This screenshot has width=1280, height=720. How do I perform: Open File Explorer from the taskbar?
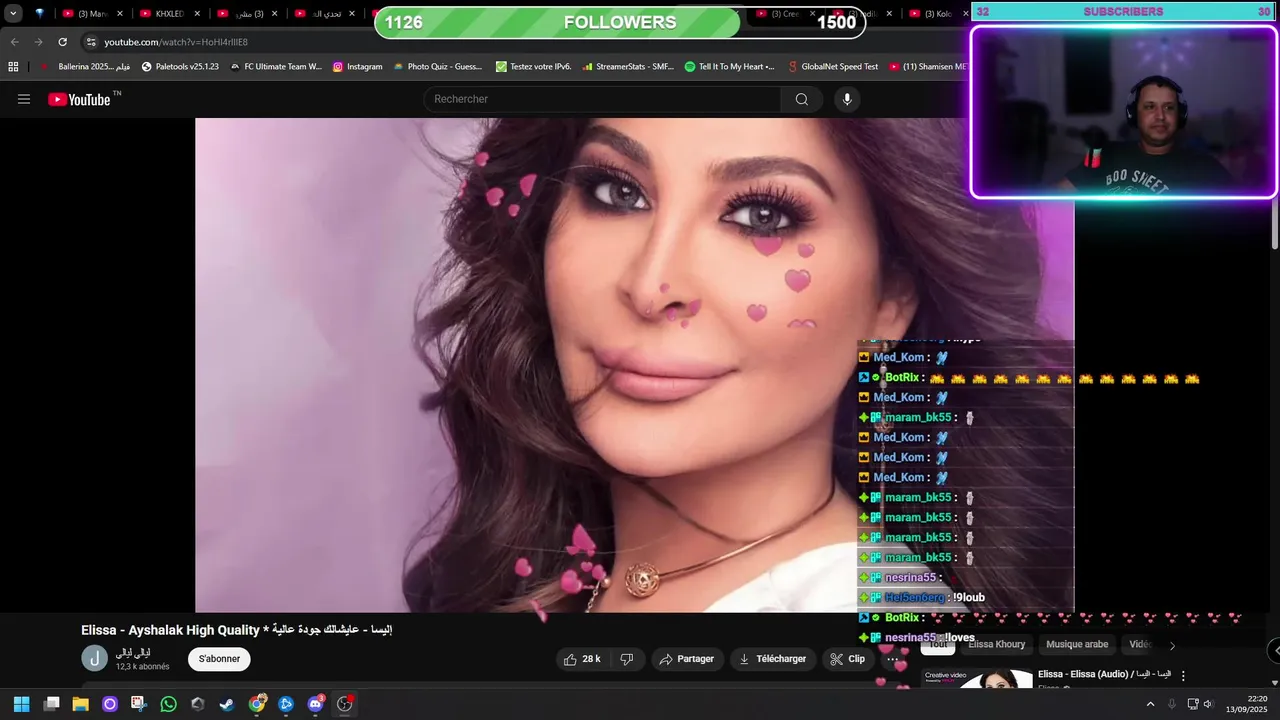click(x=80, y=704)
